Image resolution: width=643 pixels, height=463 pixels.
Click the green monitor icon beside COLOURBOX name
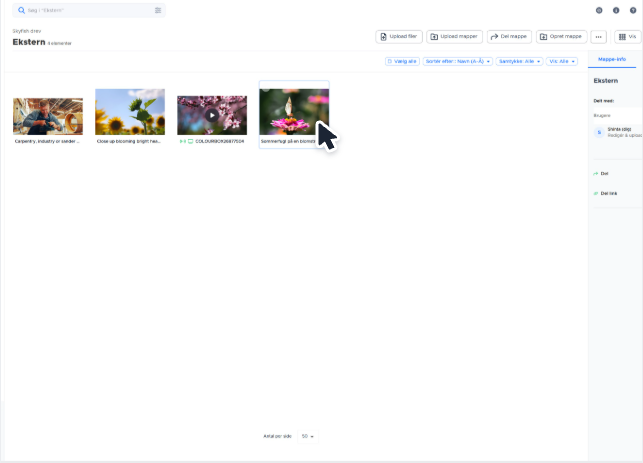coord(190,141)
